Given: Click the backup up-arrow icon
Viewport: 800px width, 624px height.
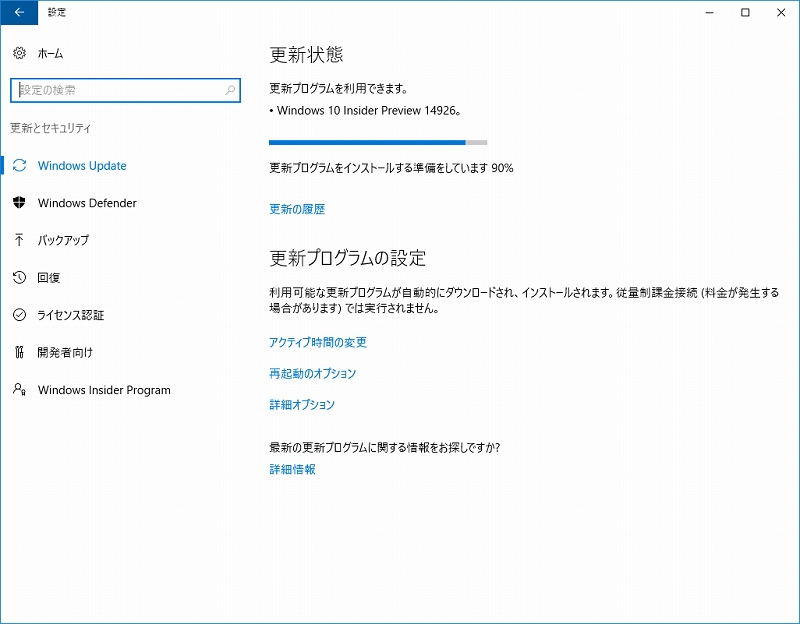Looking at the screenshot, I should coord(19,240).
